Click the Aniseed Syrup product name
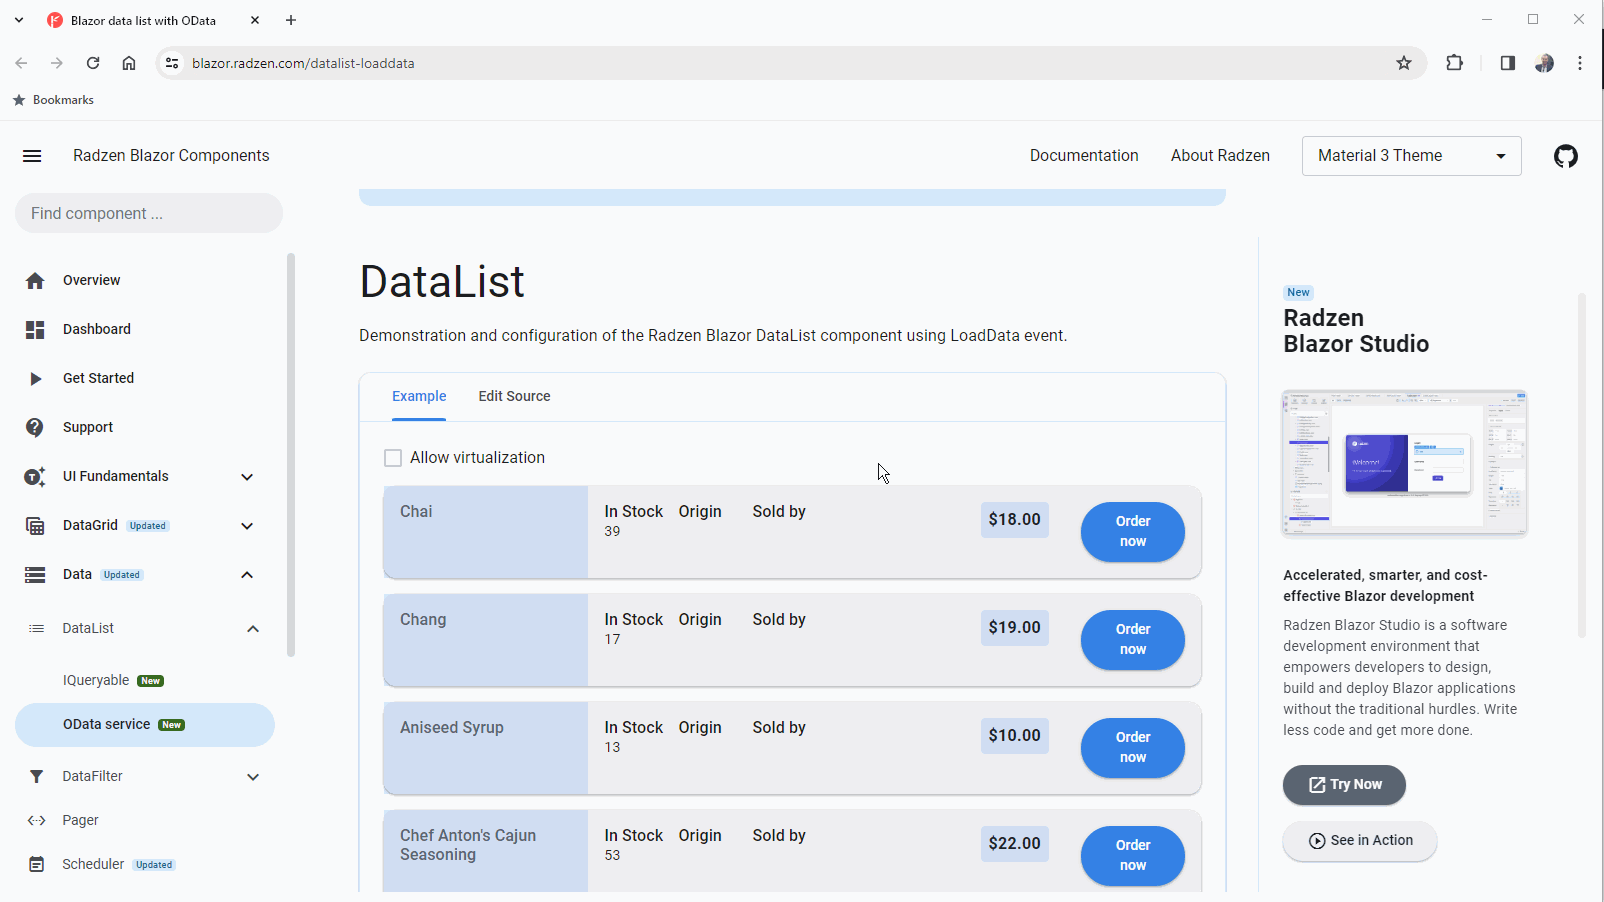 (452, 728)
